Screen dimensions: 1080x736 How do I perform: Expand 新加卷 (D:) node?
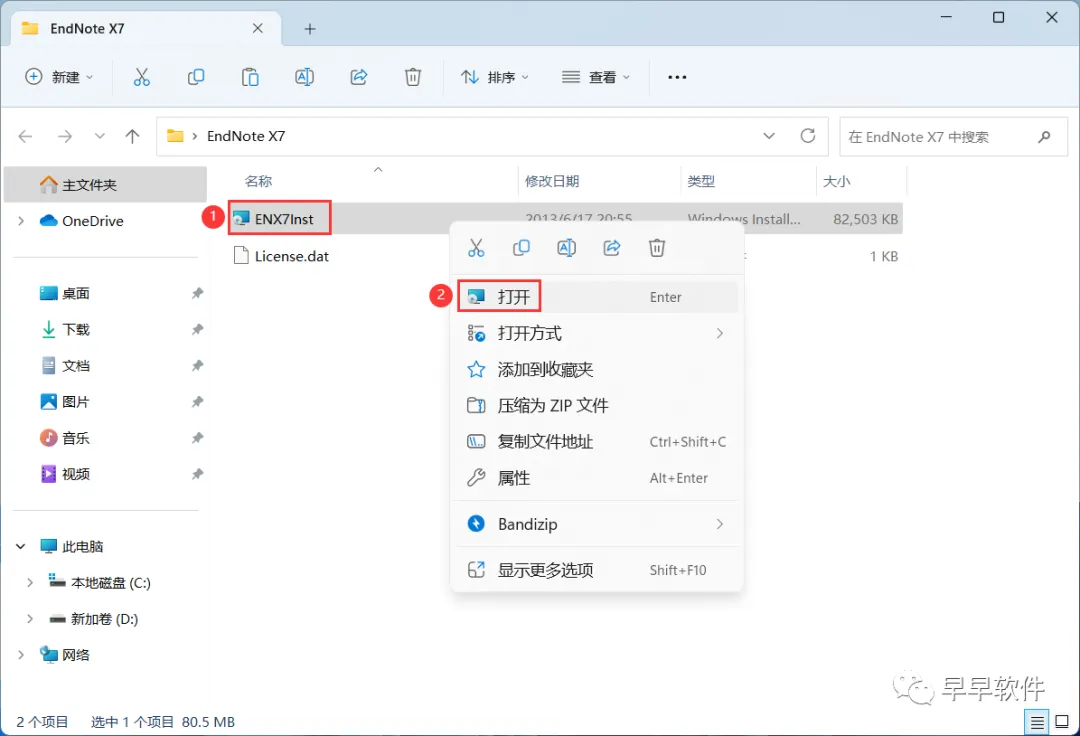pyautogui.click(x=30, y=619)
